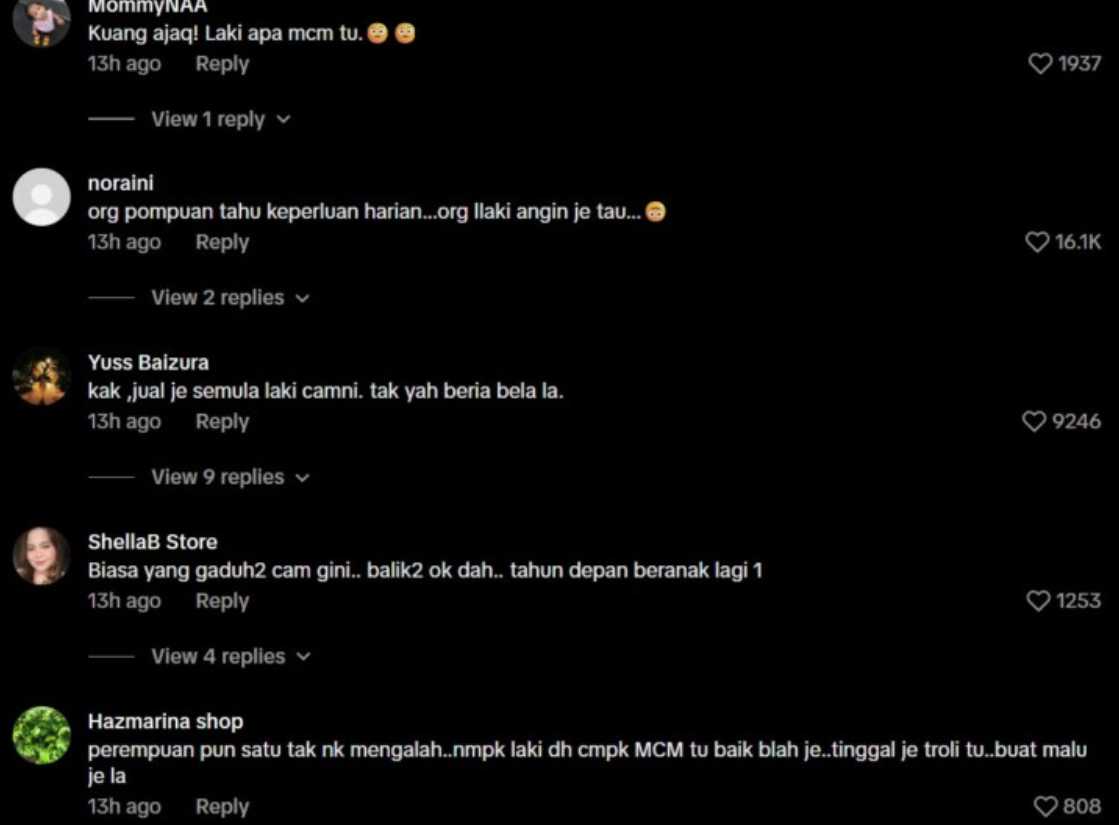1119x825 pixels.
Task: Like MommyNAA's comment with 1937 likes
Action: [1040, 64]
